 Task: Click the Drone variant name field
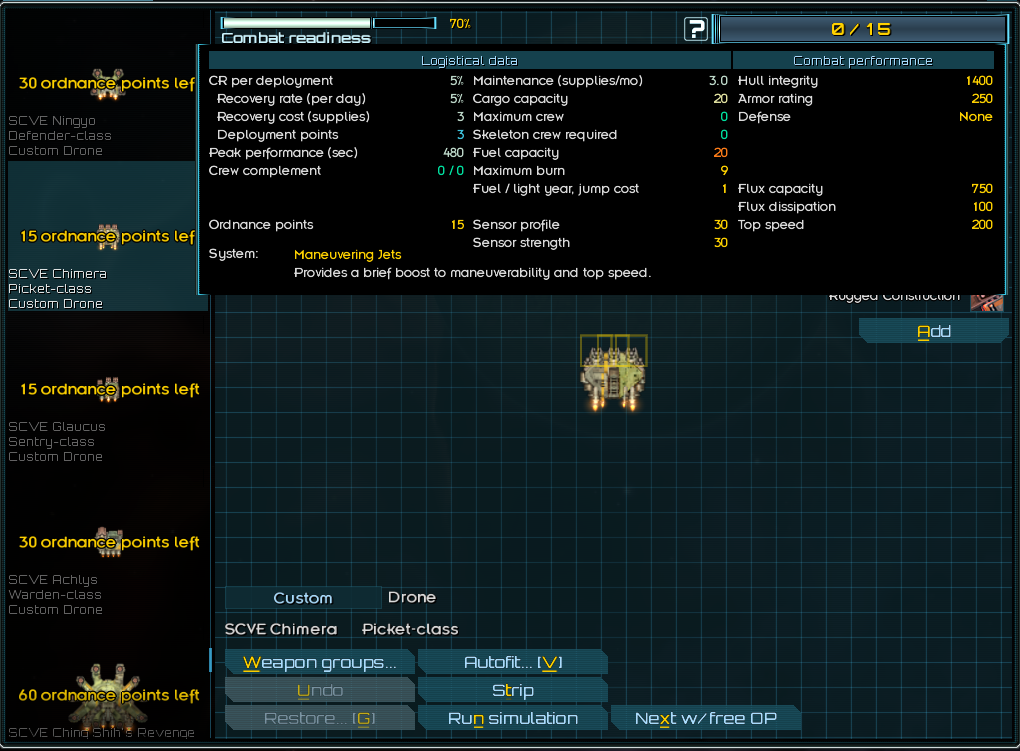click(412, 597)
